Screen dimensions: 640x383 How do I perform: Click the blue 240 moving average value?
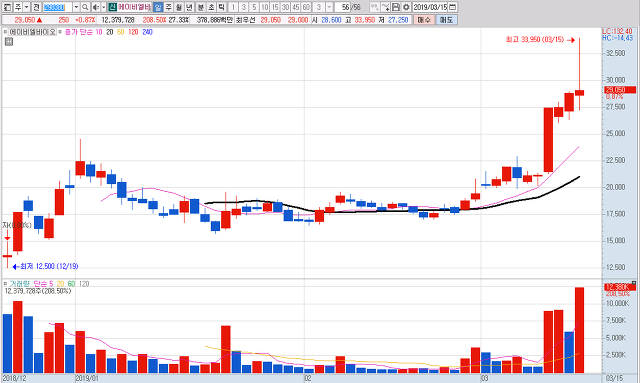coord(147,32)
